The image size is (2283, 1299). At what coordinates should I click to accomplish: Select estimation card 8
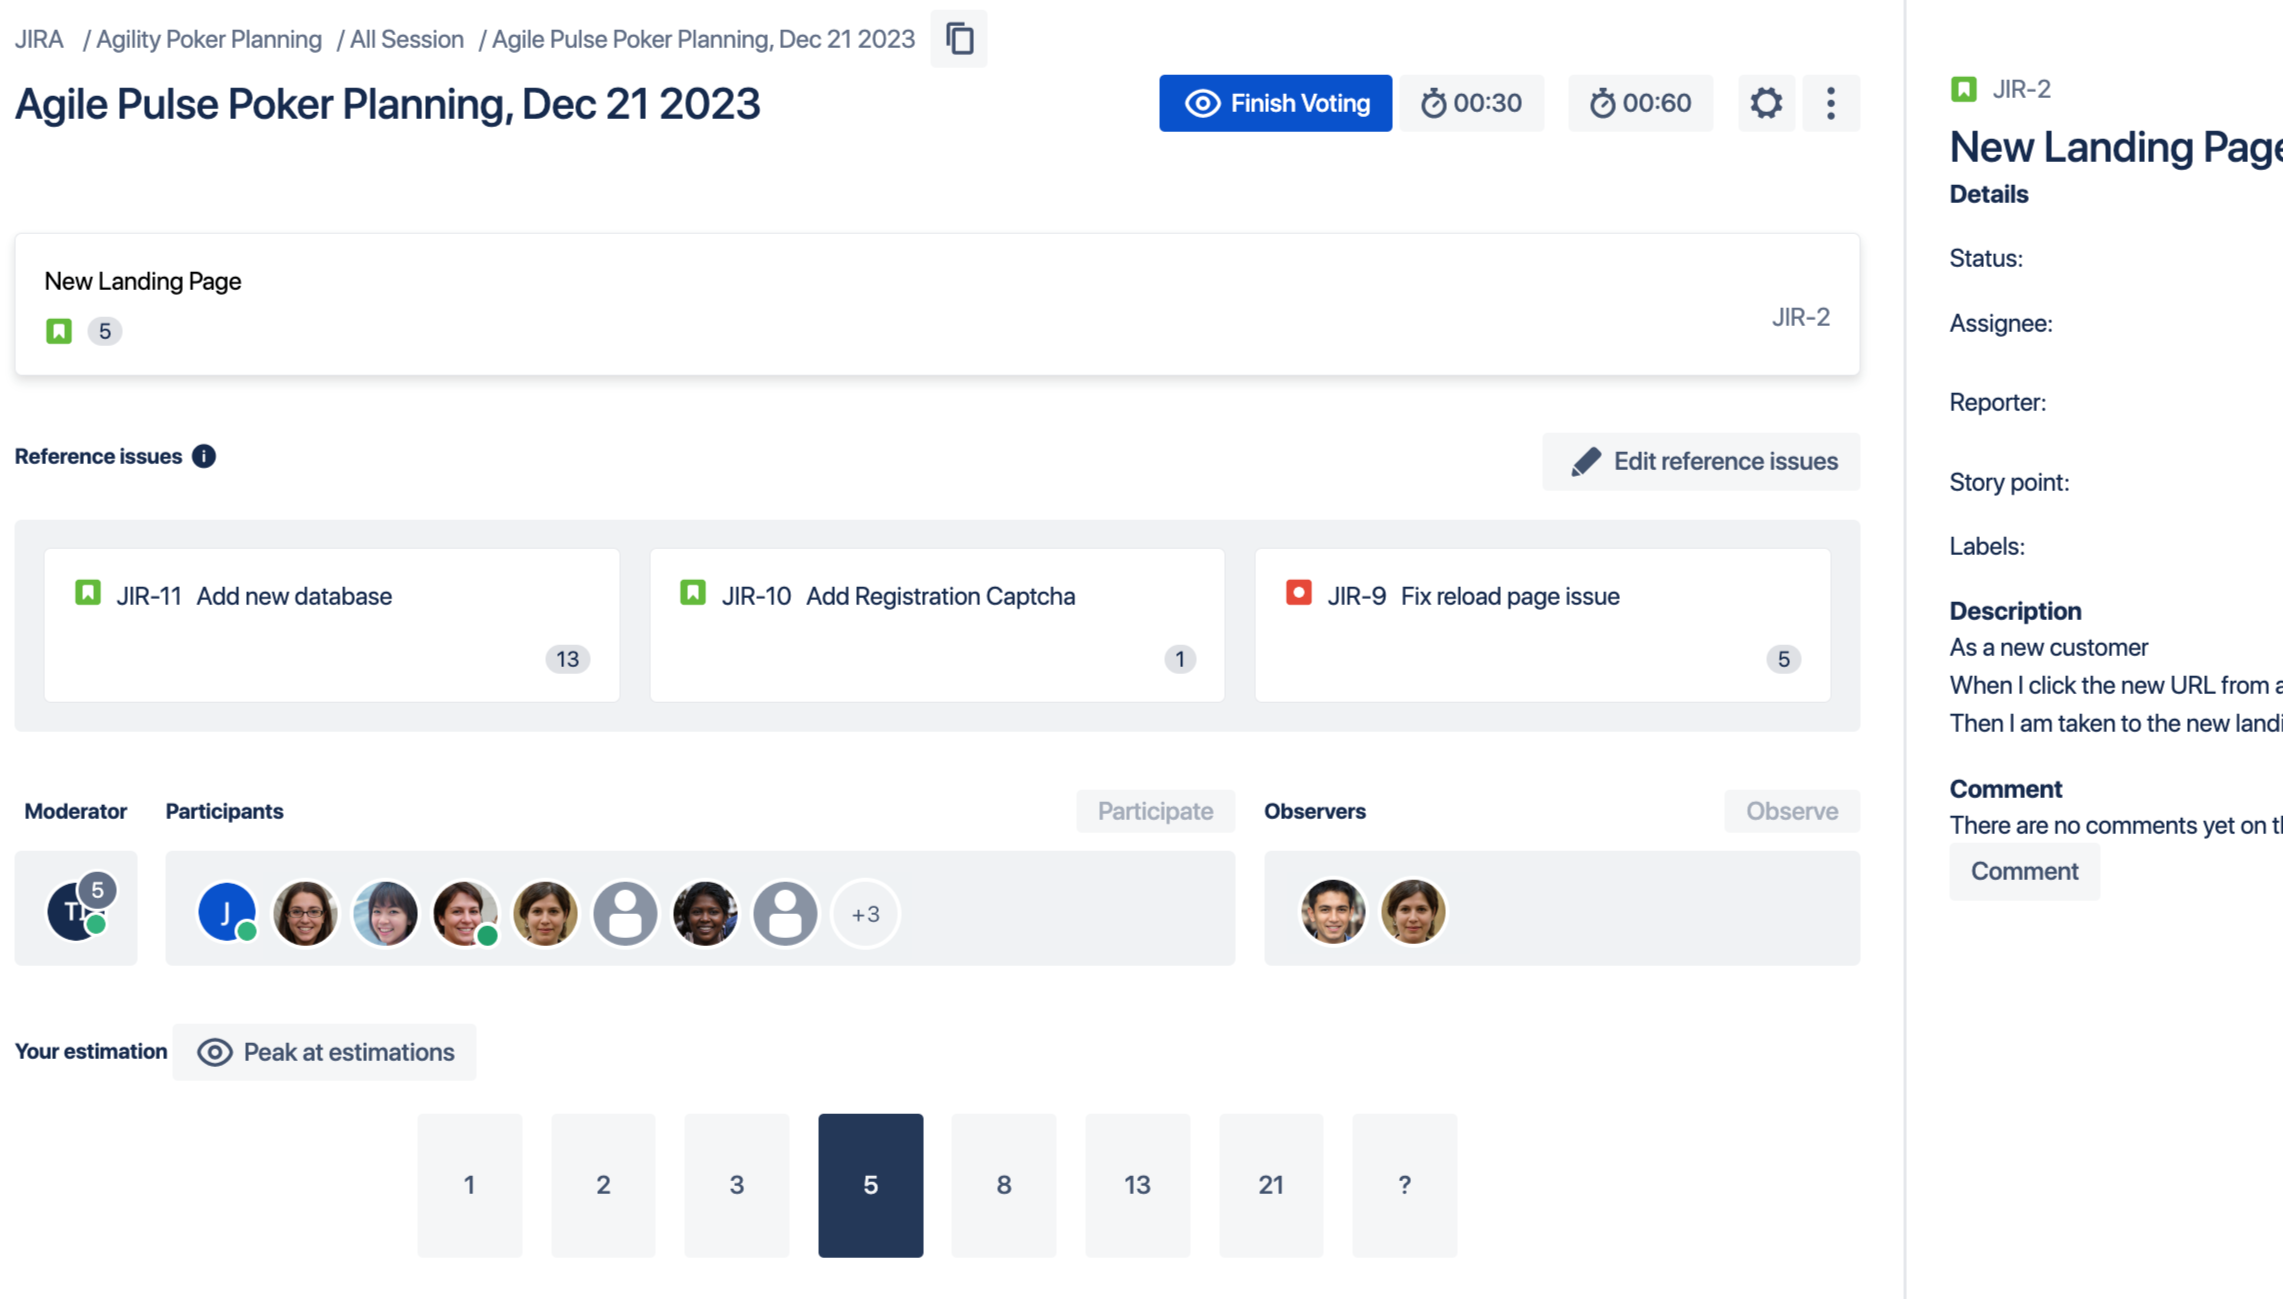click(1003, 1185)
